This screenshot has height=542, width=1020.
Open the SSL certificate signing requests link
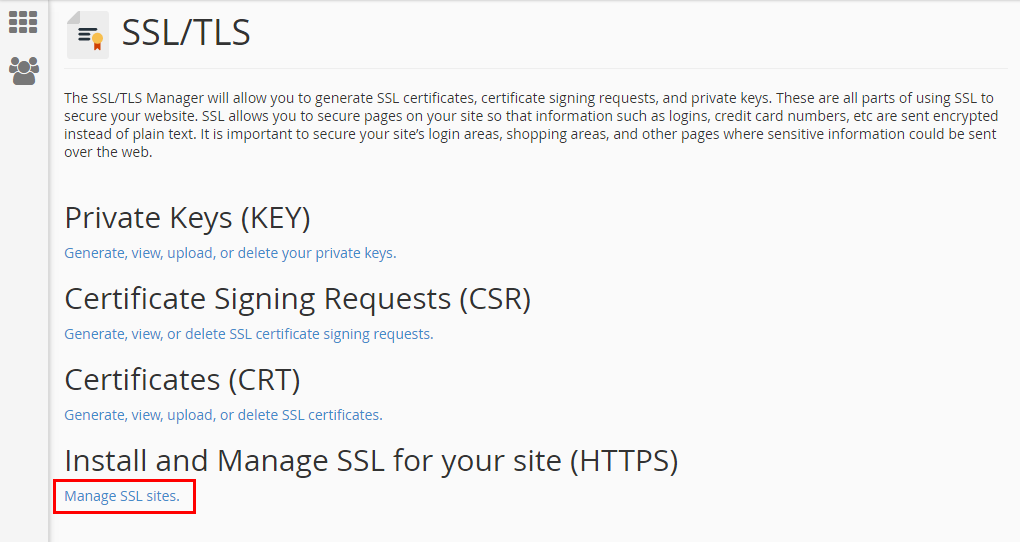[x=248, y=334]
